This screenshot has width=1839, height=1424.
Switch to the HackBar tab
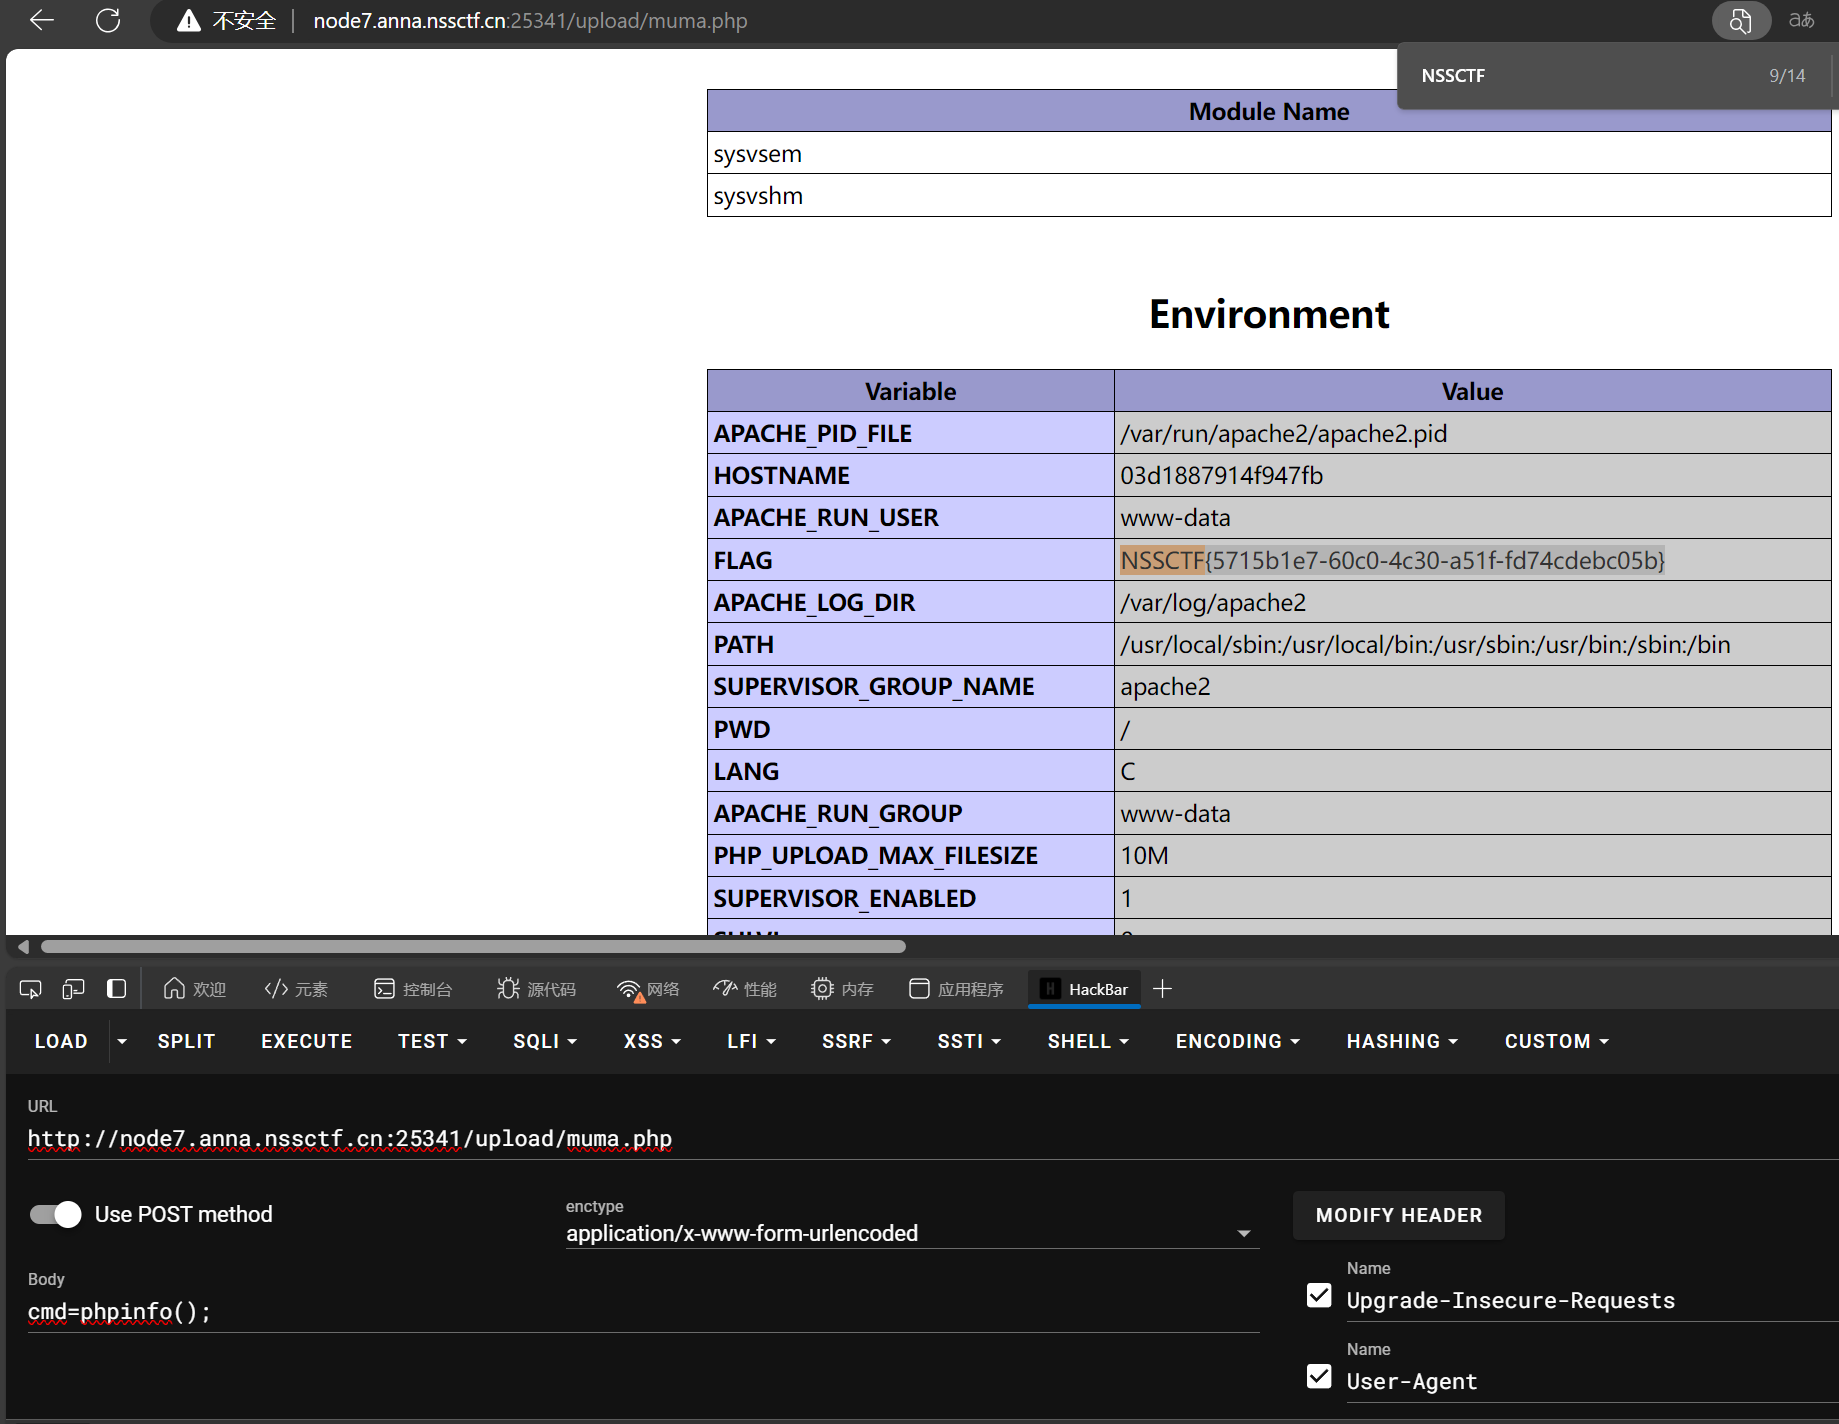coord(1085,989)
